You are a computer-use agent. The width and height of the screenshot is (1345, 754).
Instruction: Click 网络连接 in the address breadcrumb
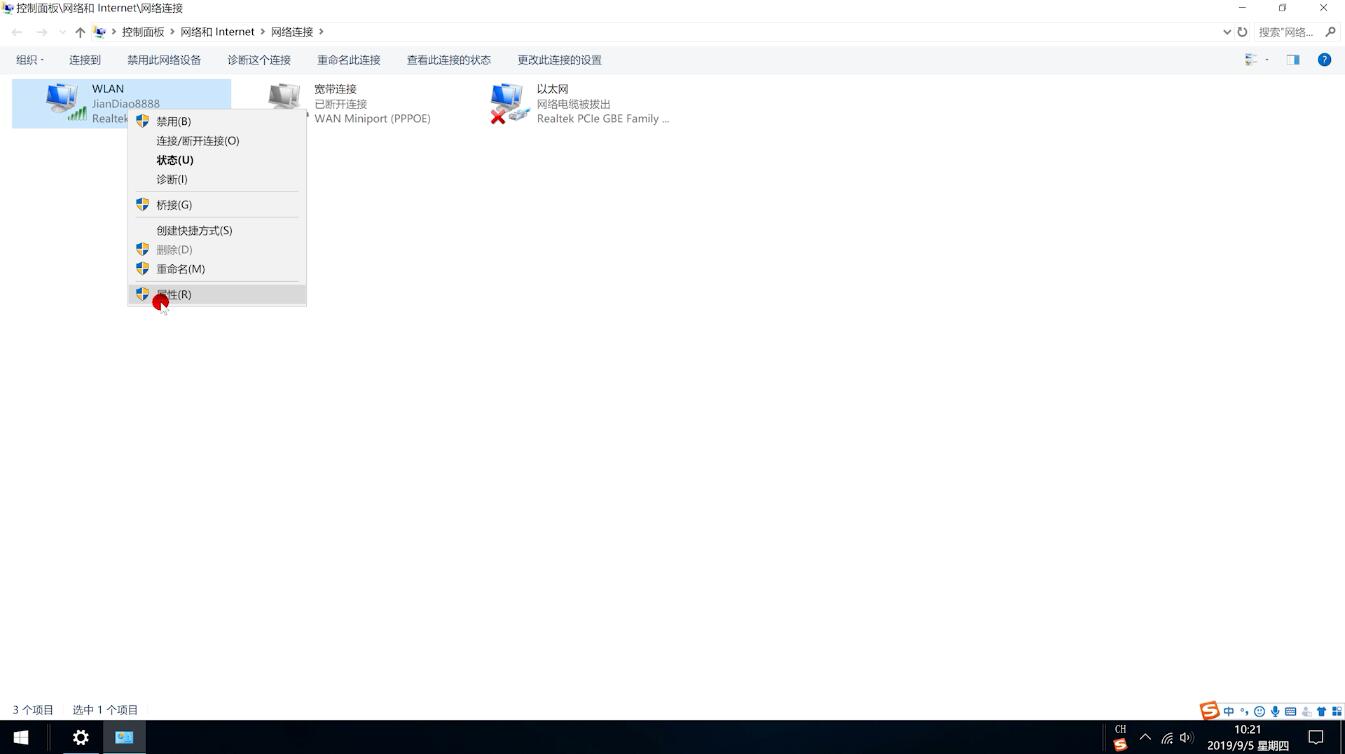click(292, 32)
